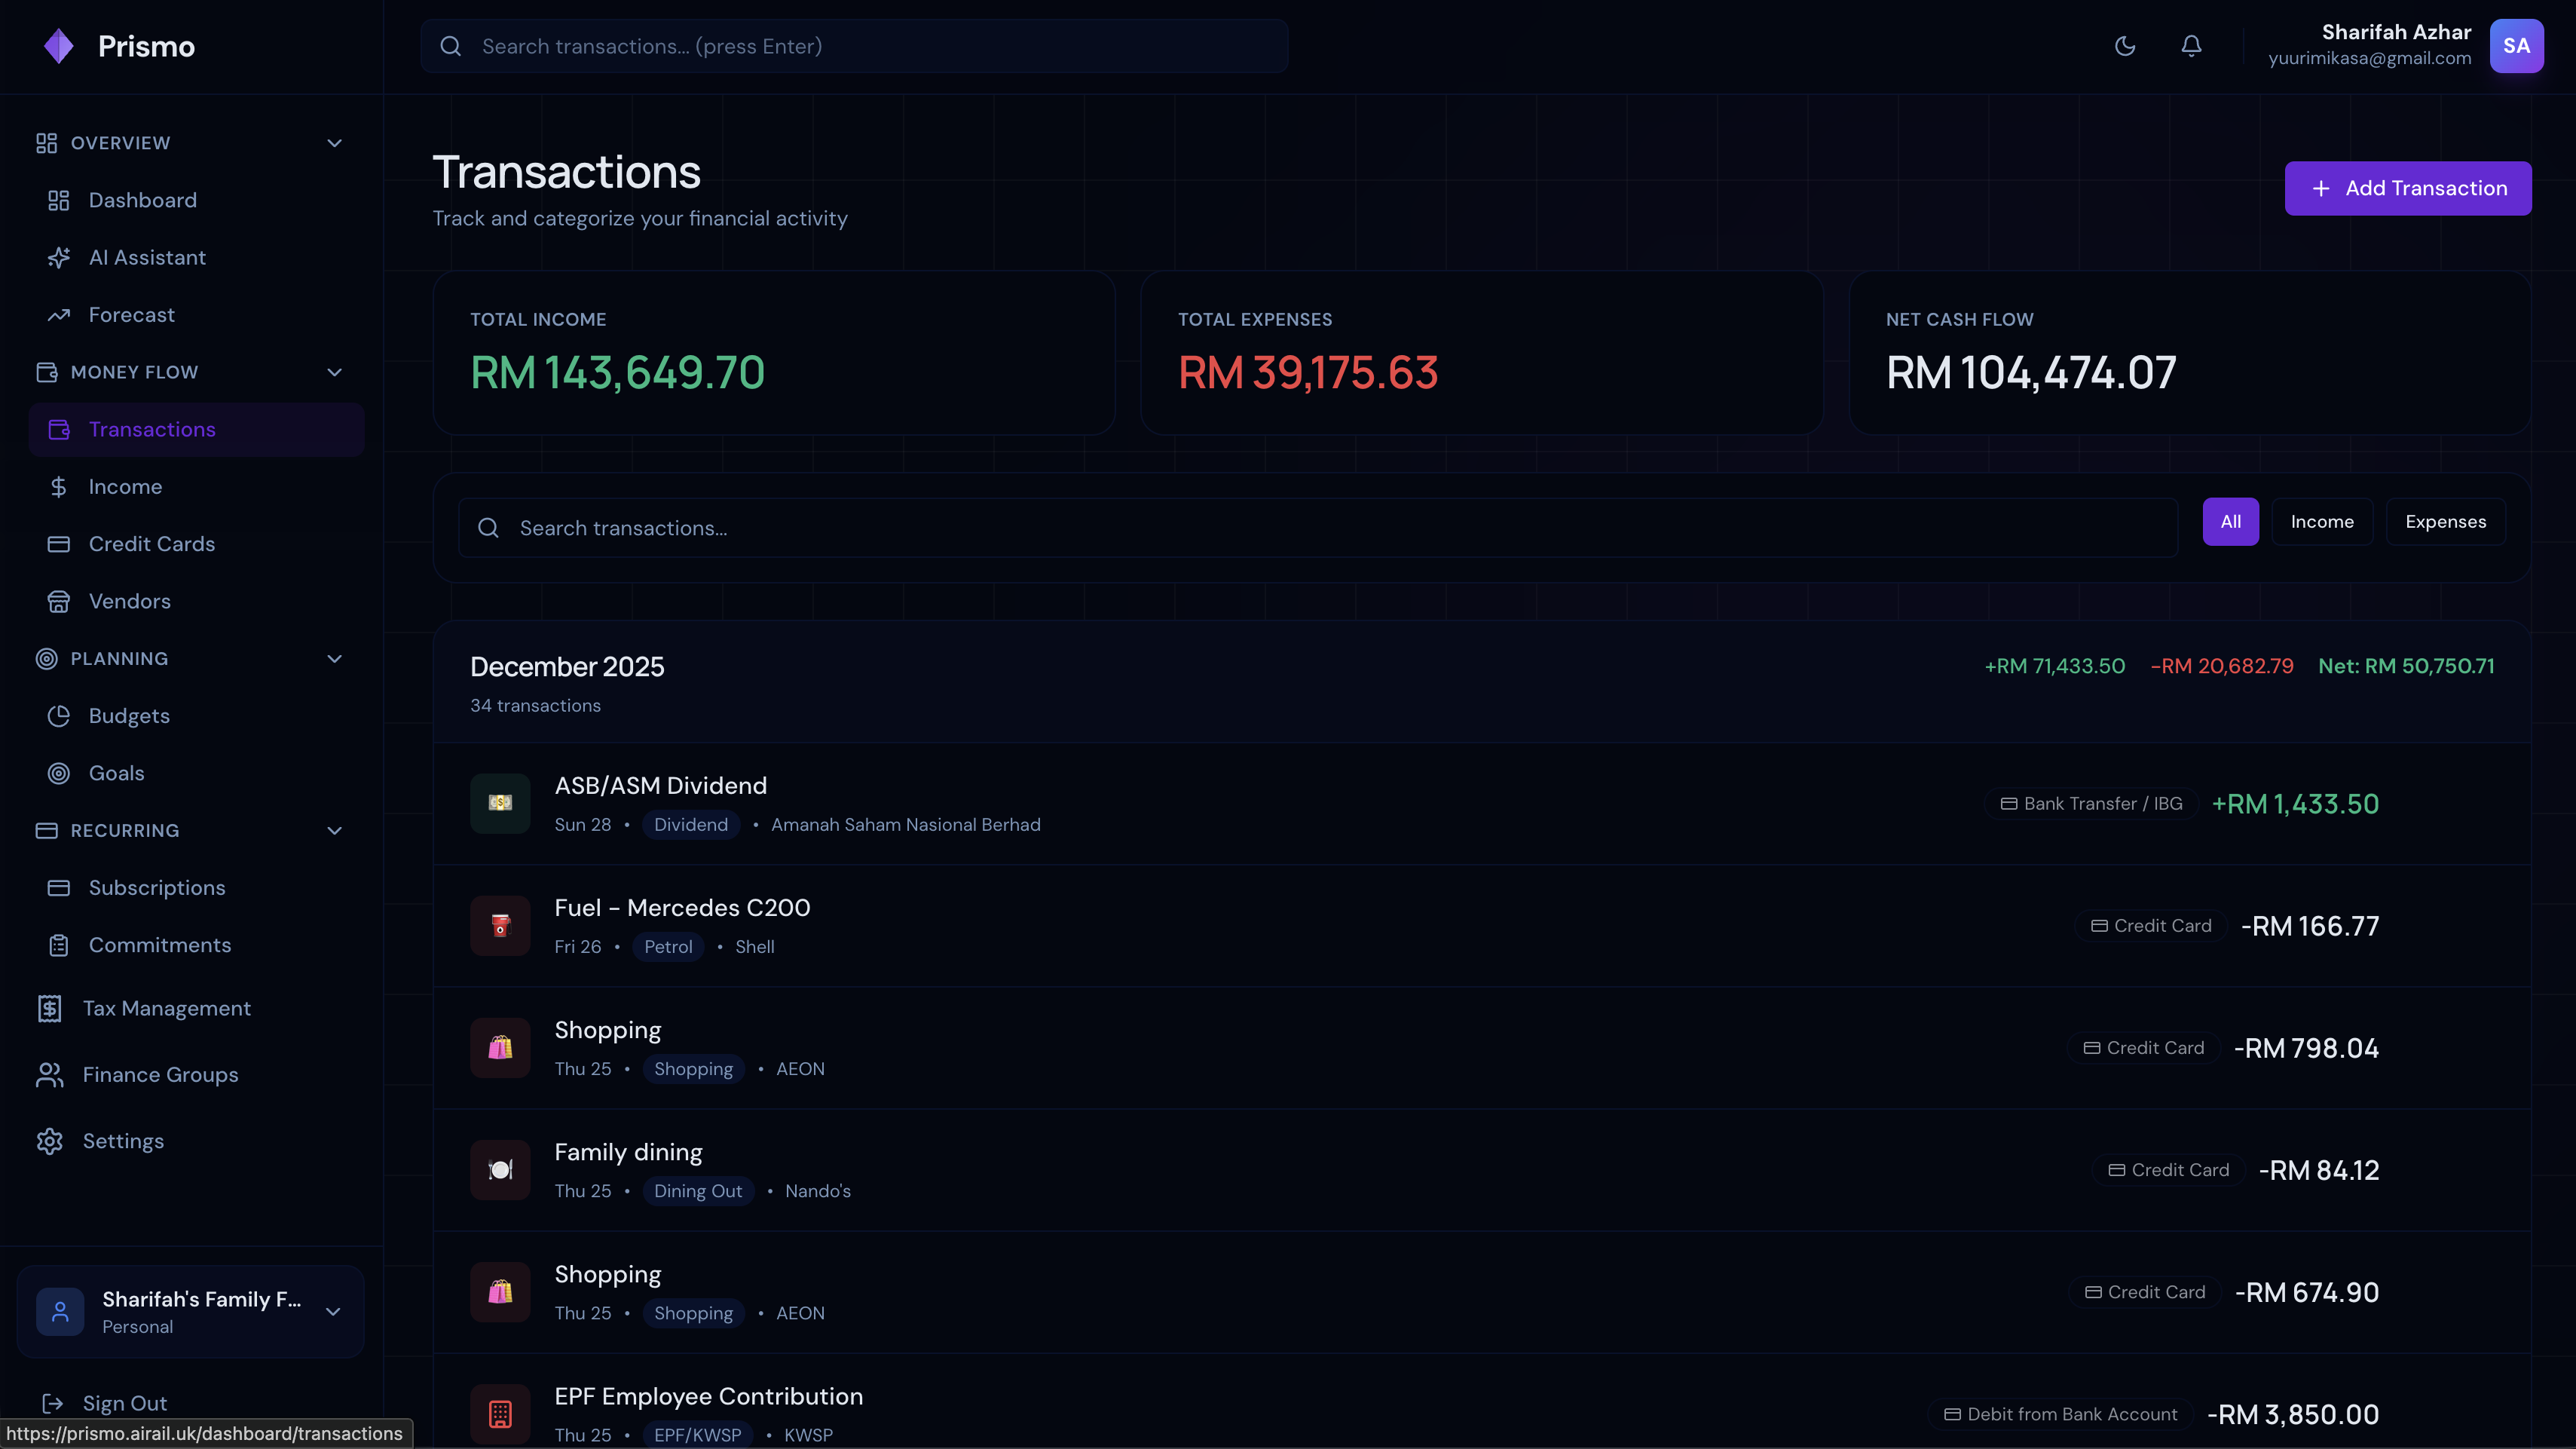
Task: Collapse the Money Flow section
Action: tap(335, 372)
